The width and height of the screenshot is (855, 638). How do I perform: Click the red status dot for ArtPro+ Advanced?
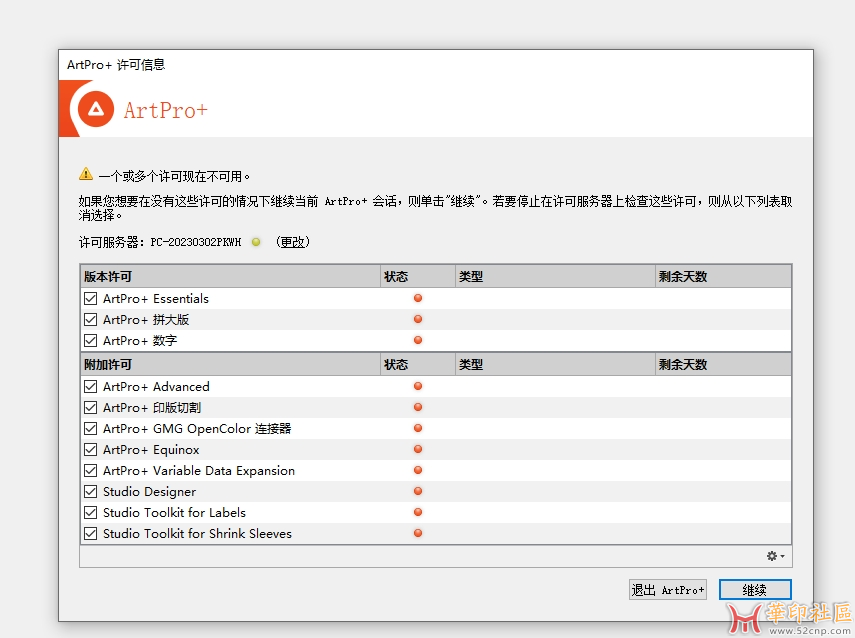pos(418,386)
